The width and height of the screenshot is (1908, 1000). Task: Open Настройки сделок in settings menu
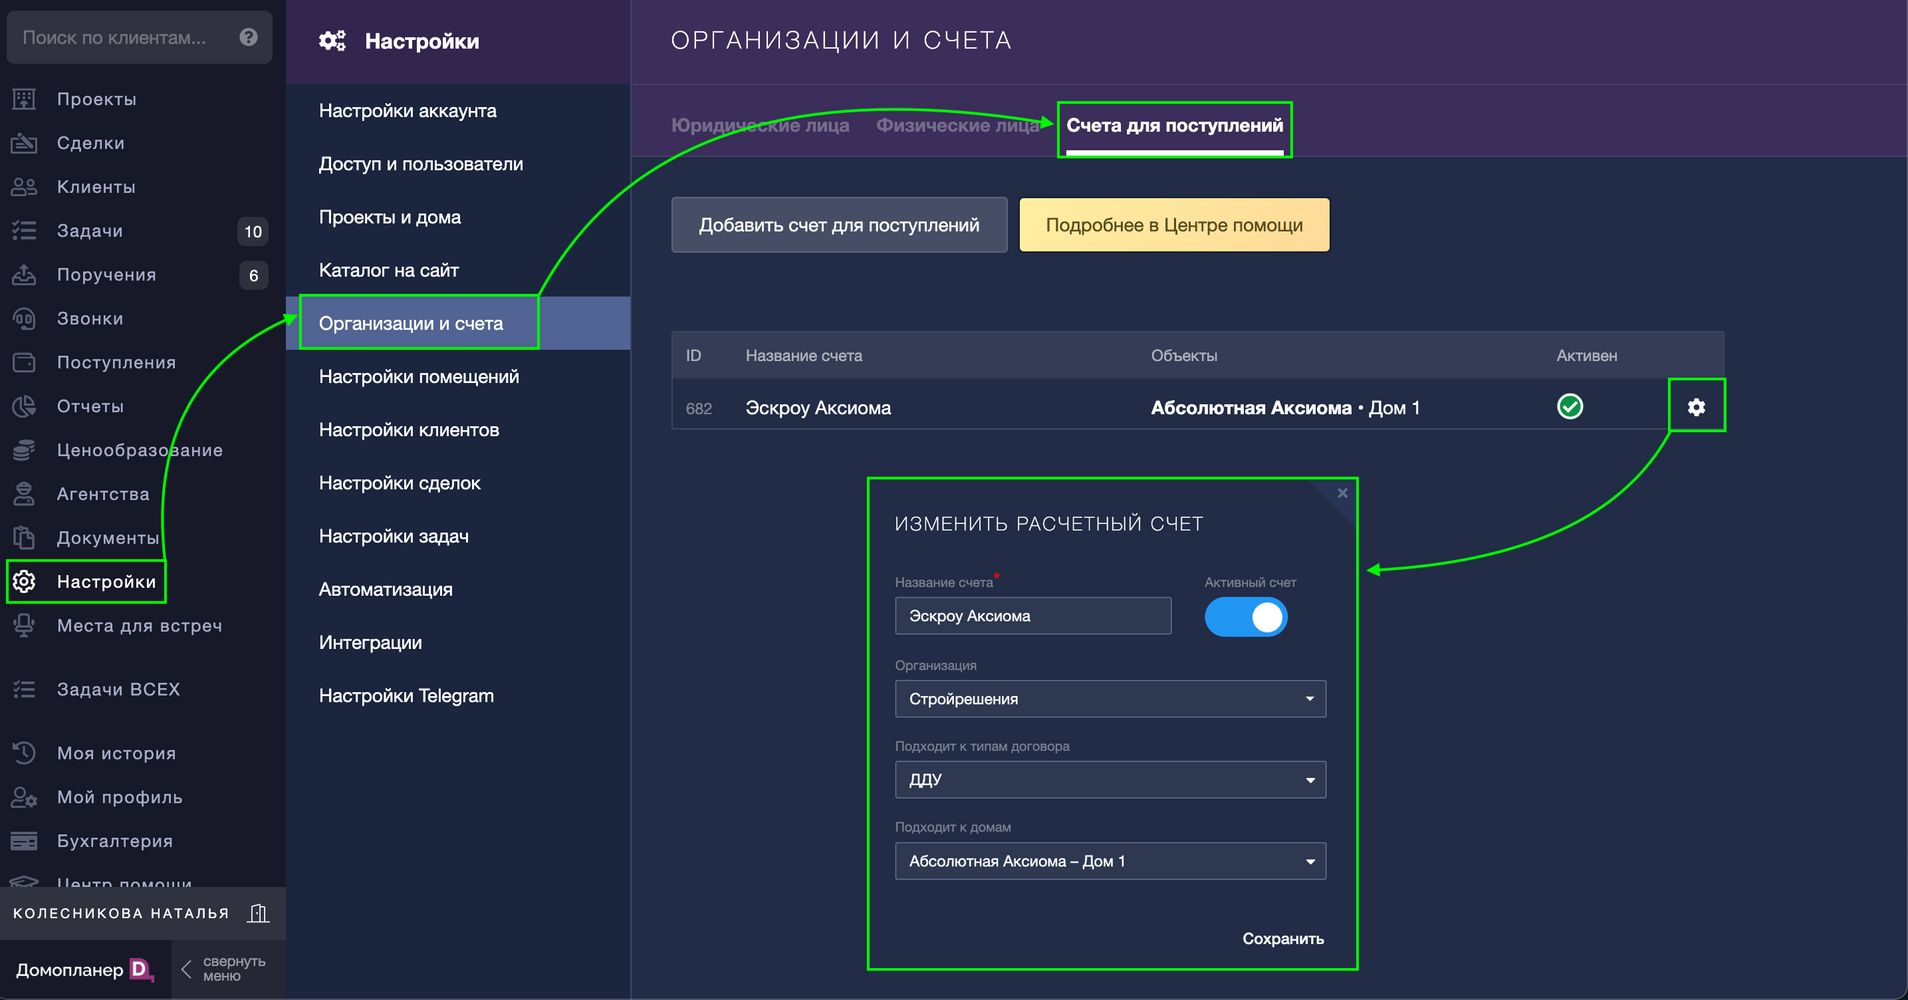click(x=400, y=483)
